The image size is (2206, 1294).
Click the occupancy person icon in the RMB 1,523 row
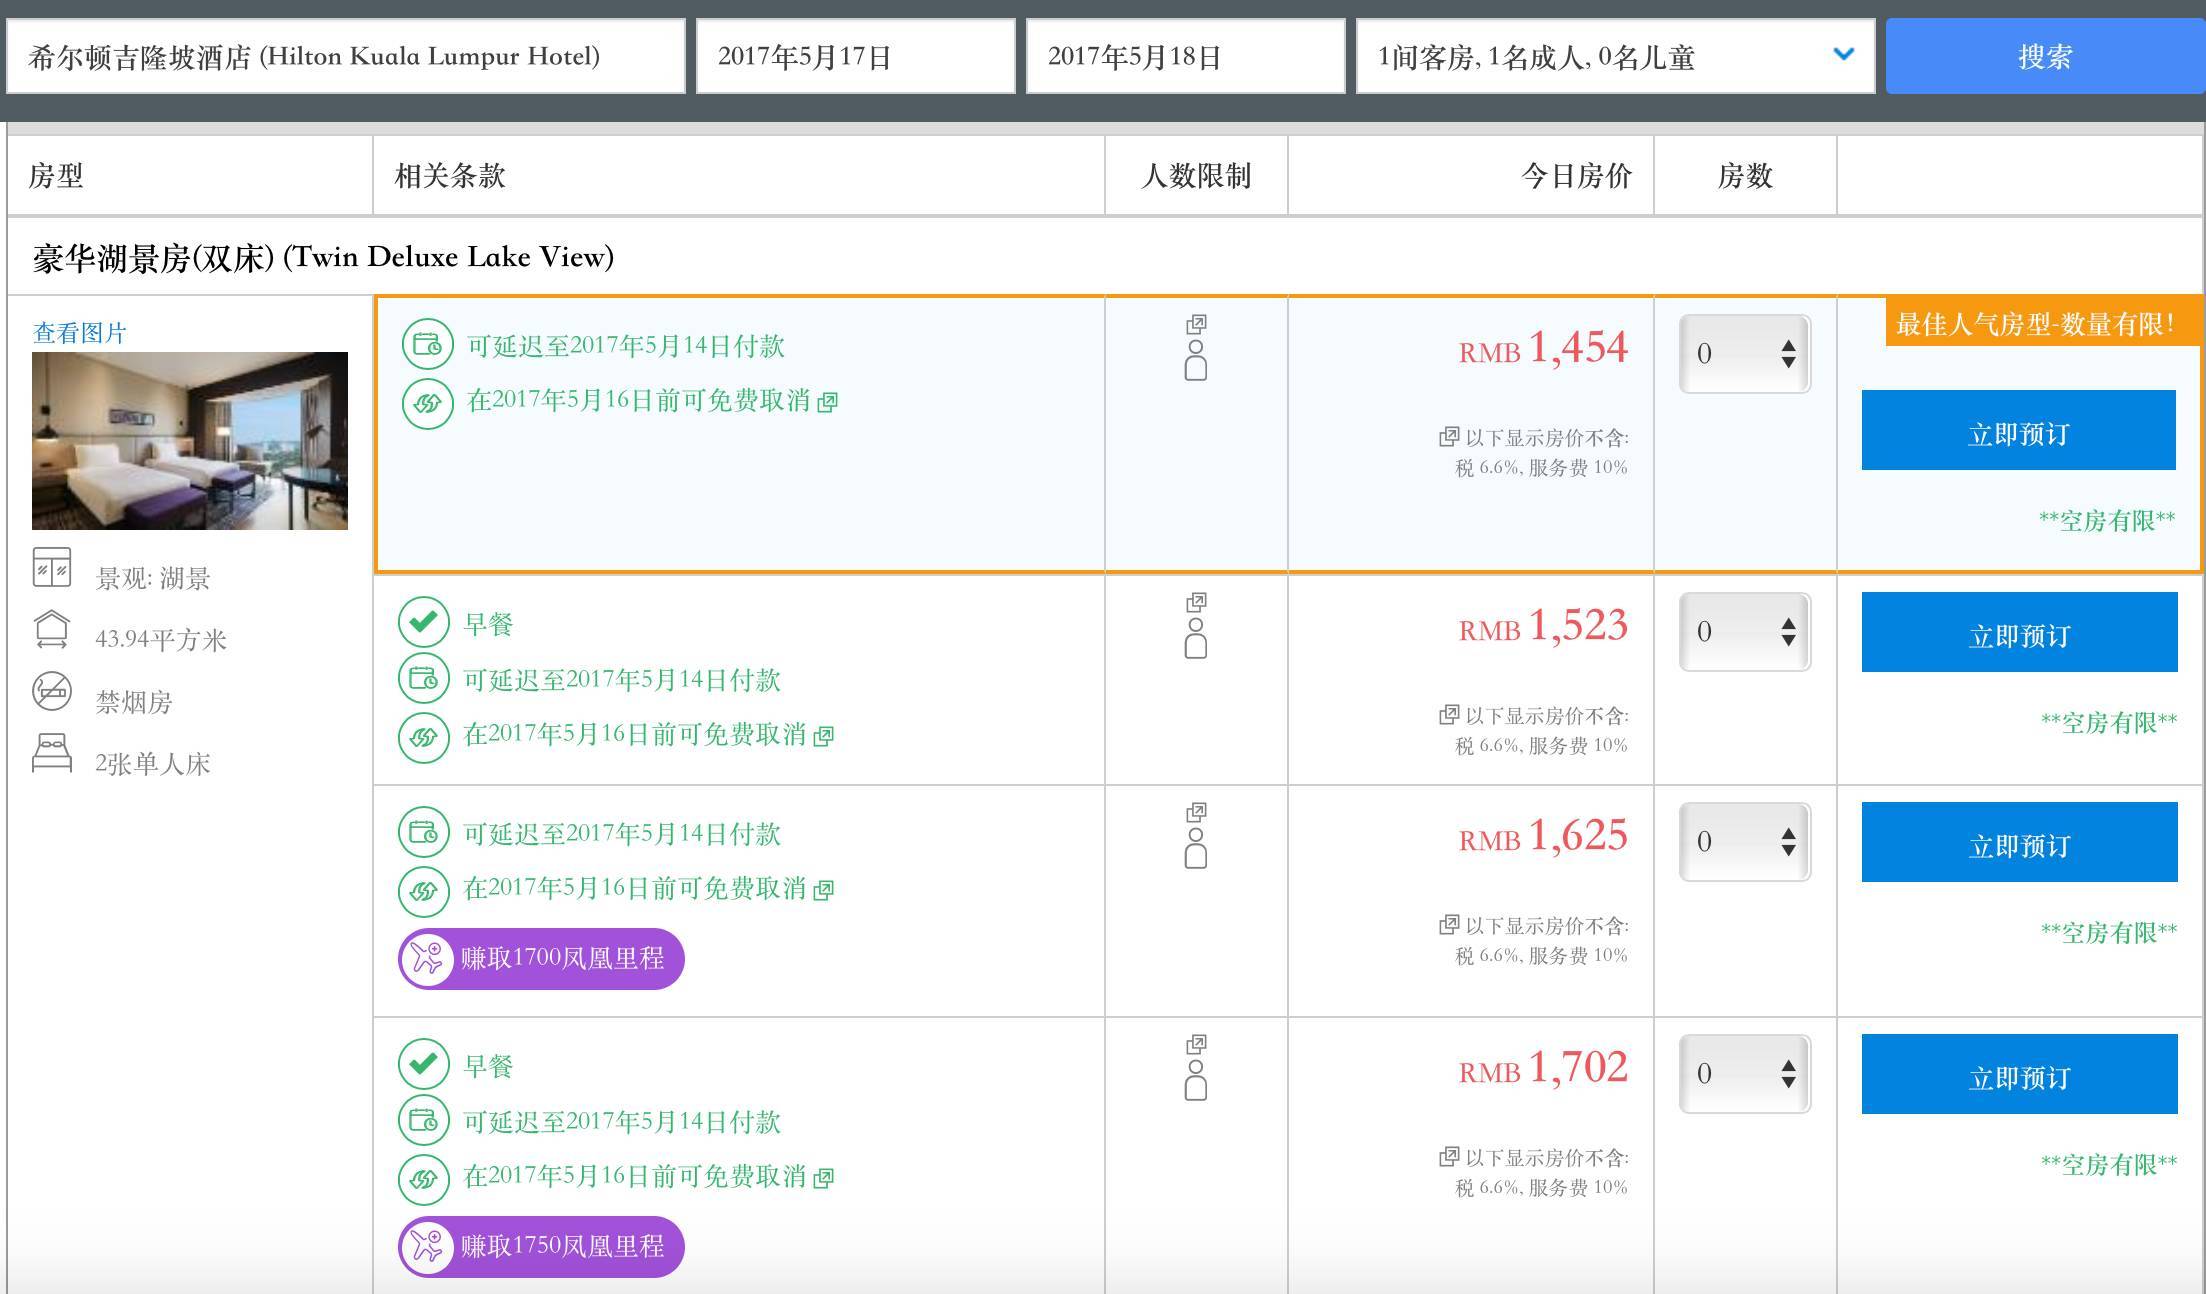point(1196,639)
